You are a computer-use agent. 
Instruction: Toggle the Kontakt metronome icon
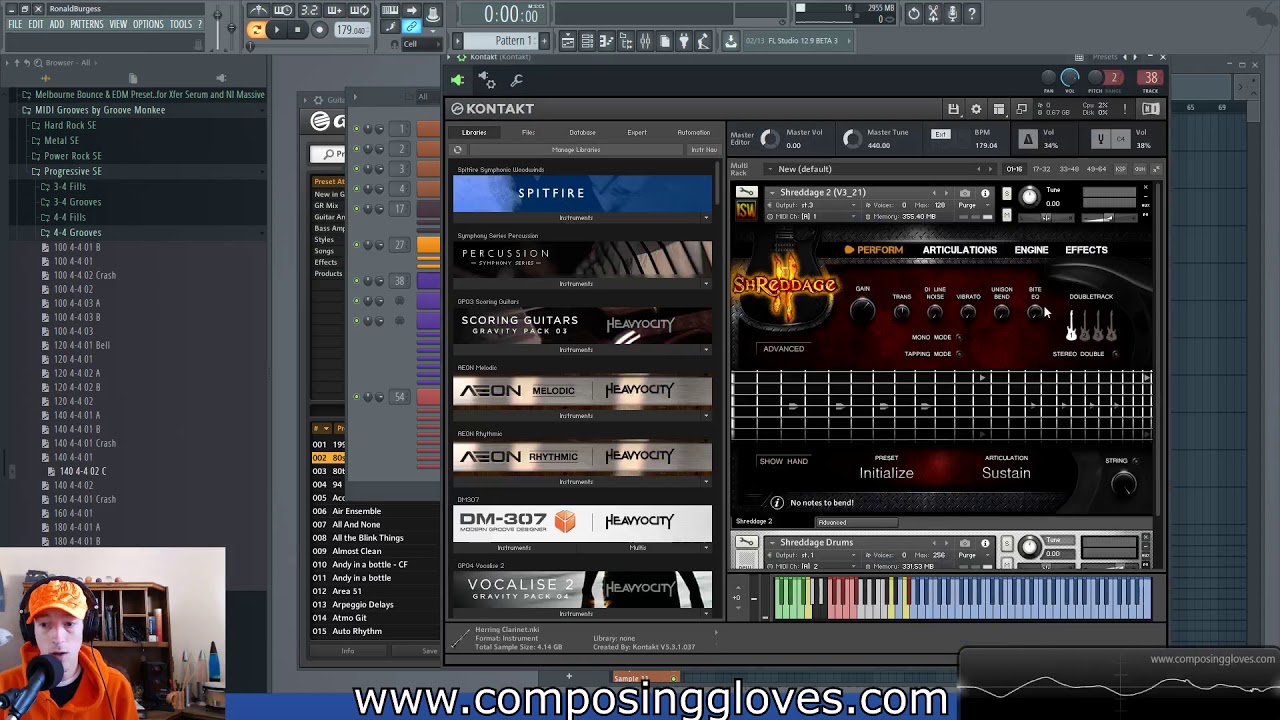[x=1028, y=139]
